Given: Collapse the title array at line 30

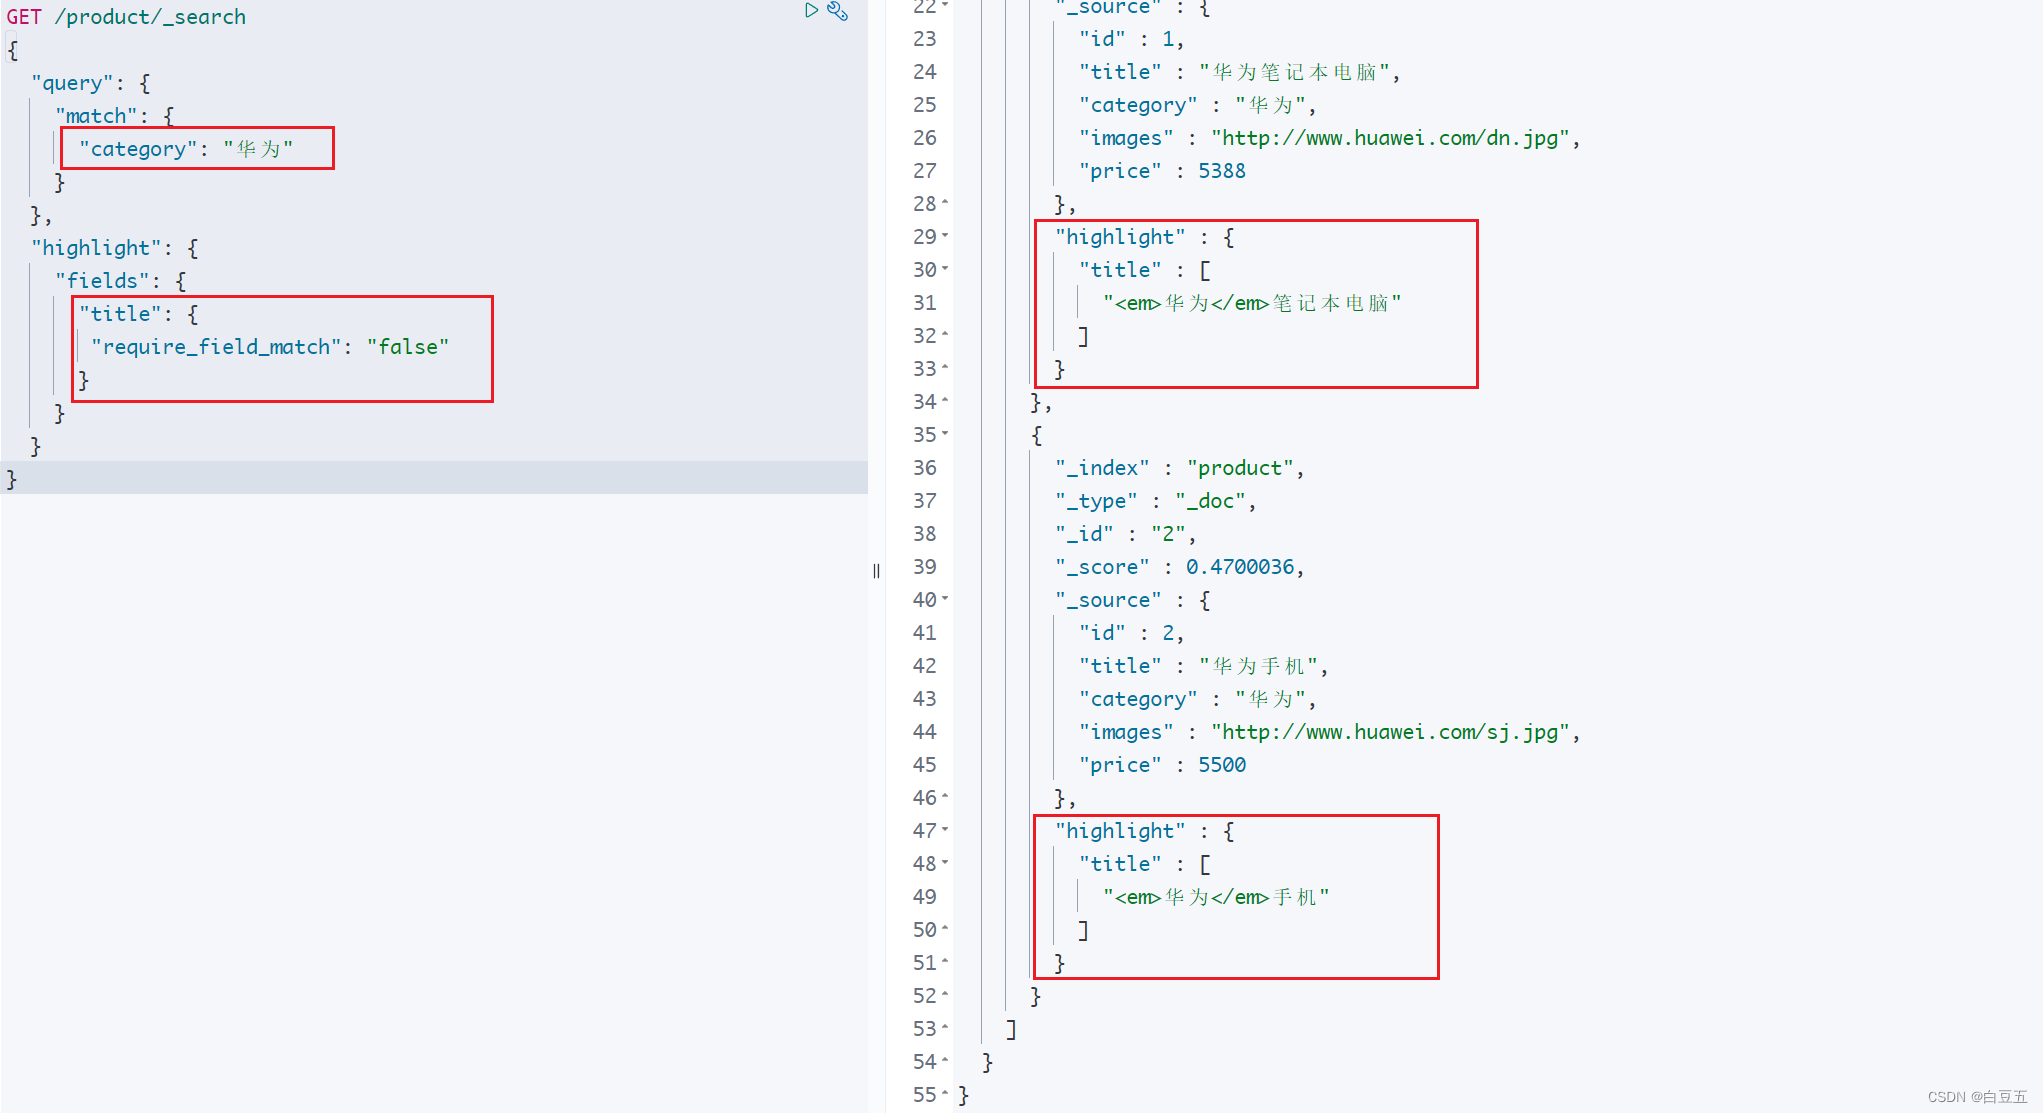Looking at the screenshot, I should pyautogui.click(x=945, y=270).
